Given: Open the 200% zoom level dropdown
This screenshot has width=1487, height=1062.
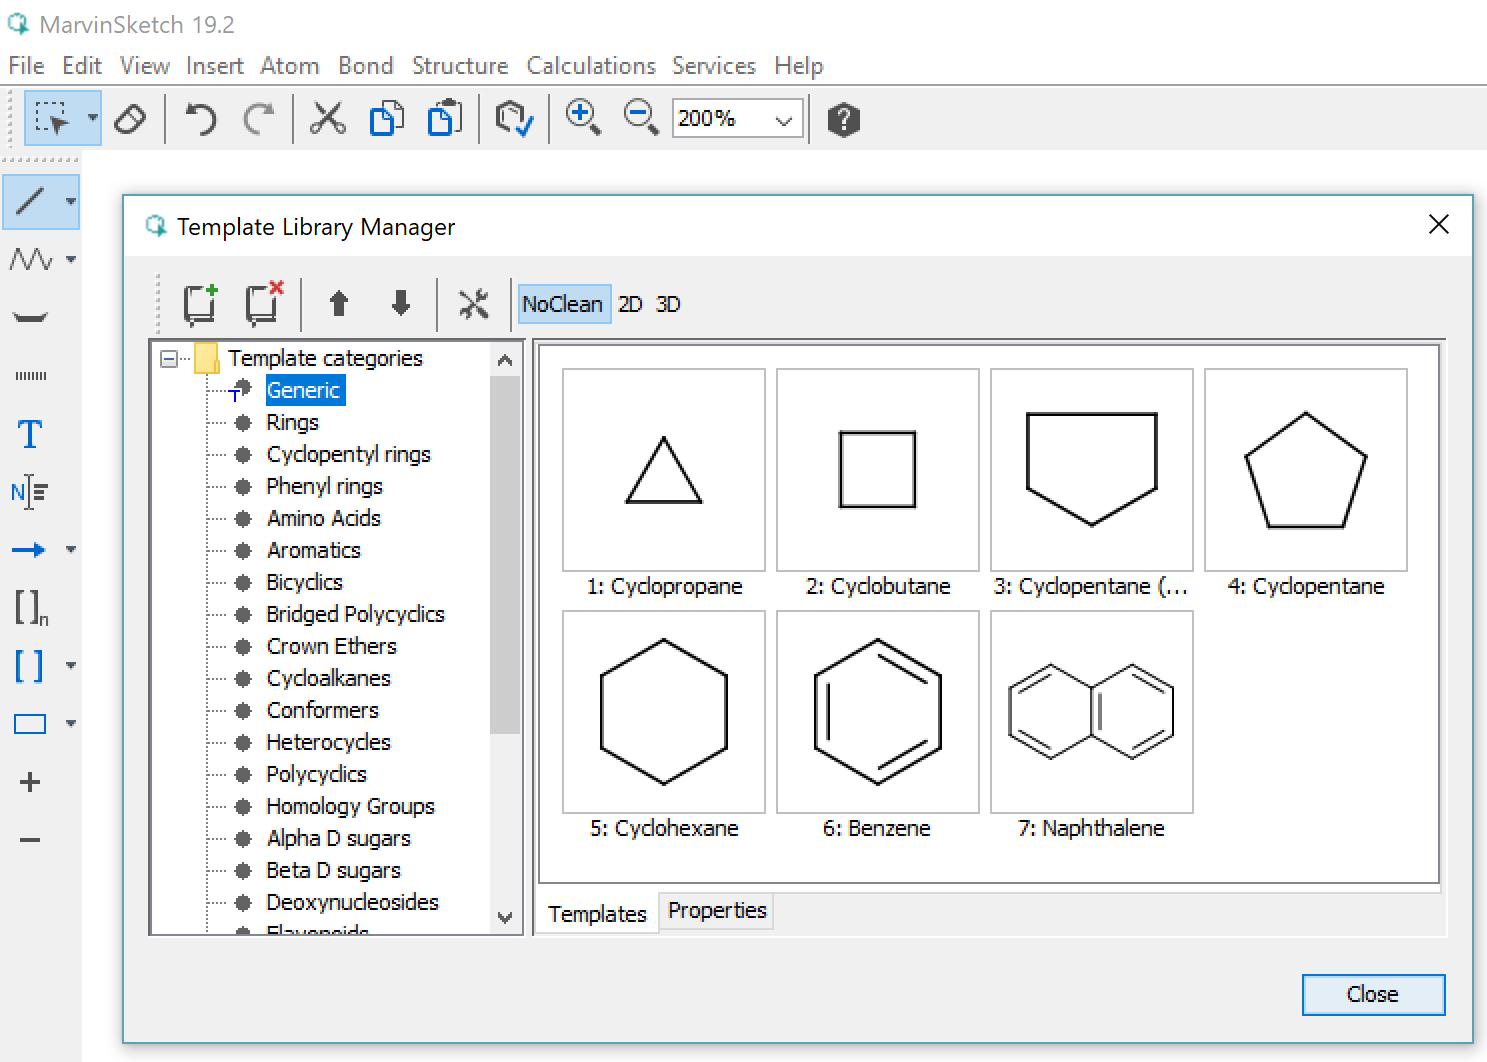Looking at the screenshot, I should pyautogui.click(x=784, y=120).
